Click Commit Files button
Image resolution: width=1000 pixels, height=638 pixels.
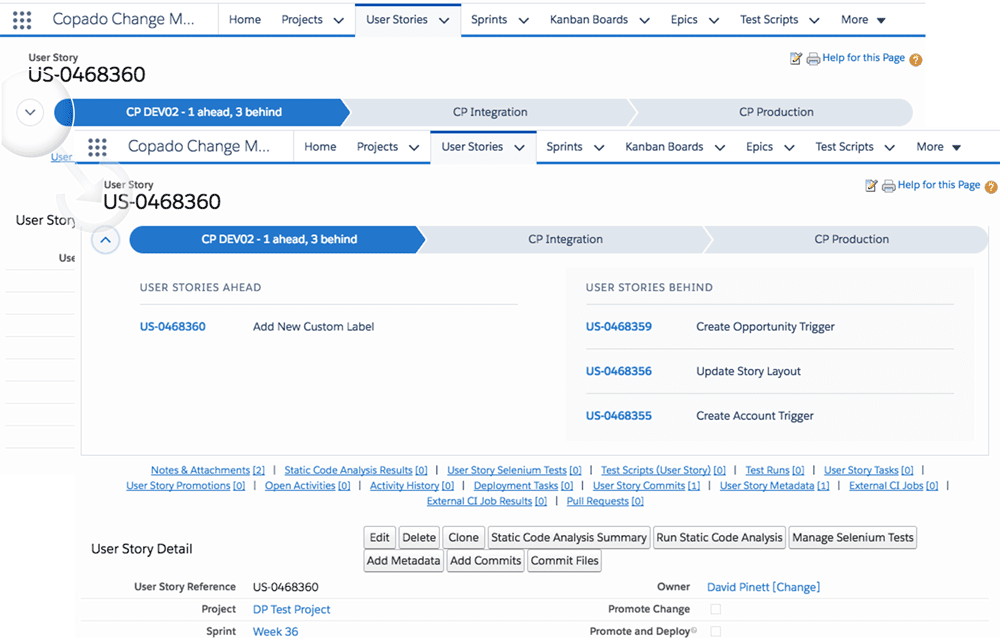click(564, 561)
